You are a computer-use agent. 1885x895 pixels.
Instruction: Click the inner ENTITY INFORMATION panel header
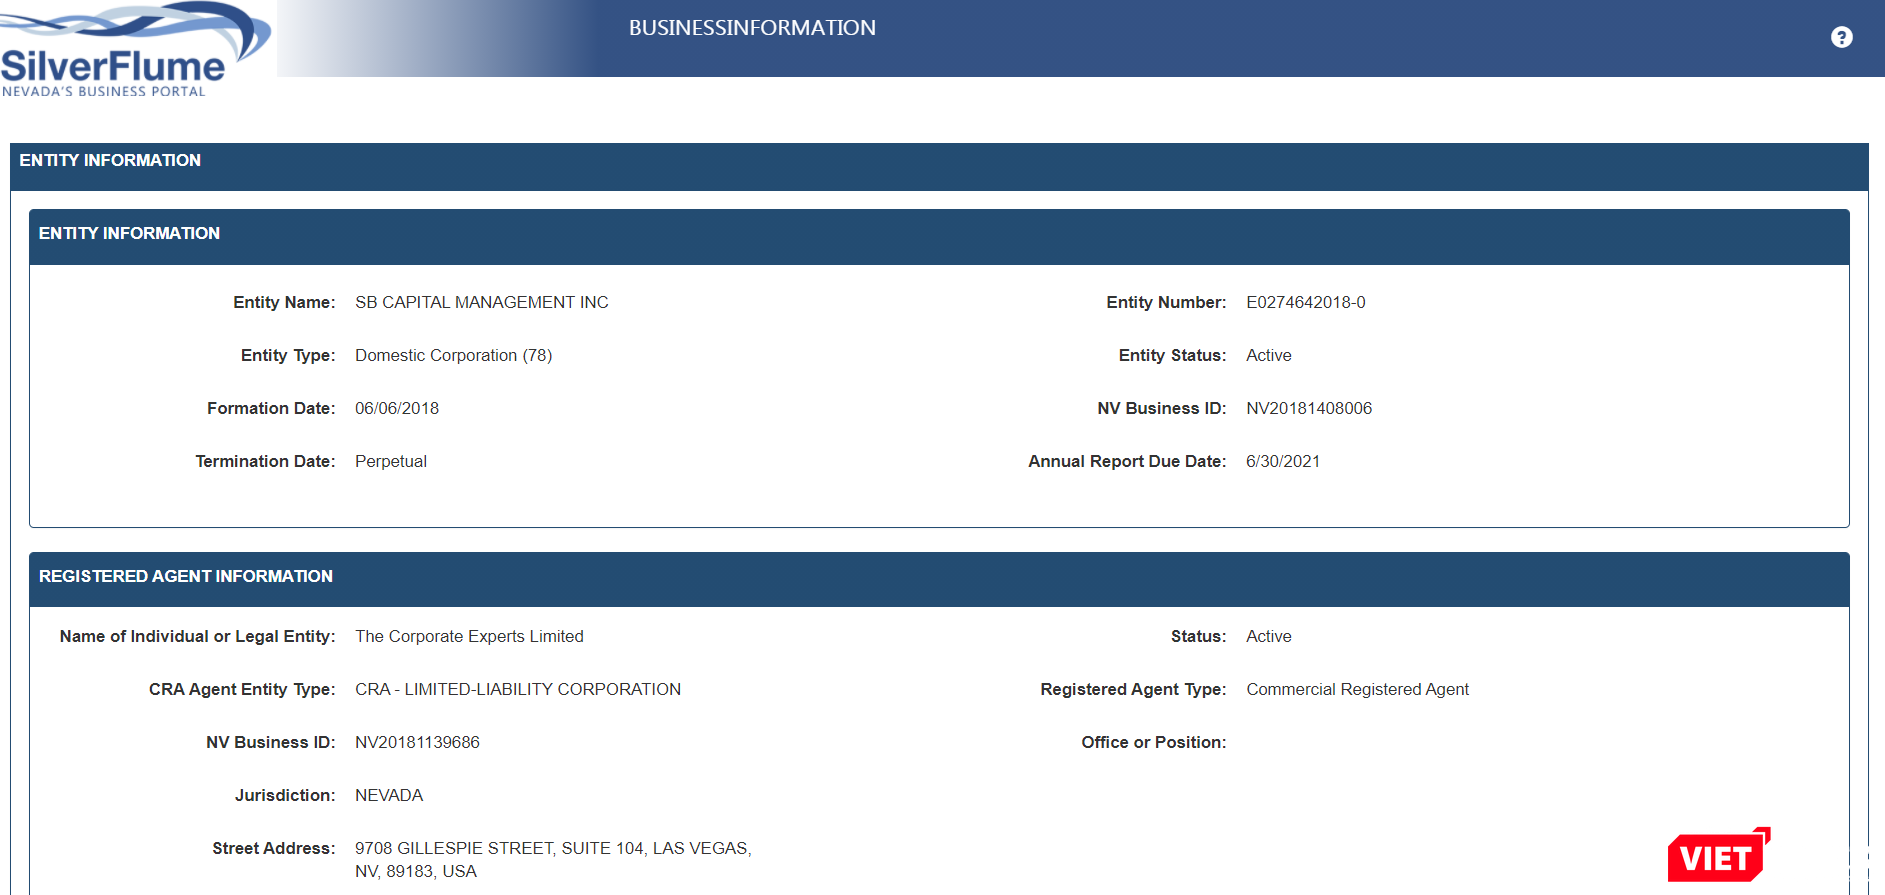click(129, 234)
